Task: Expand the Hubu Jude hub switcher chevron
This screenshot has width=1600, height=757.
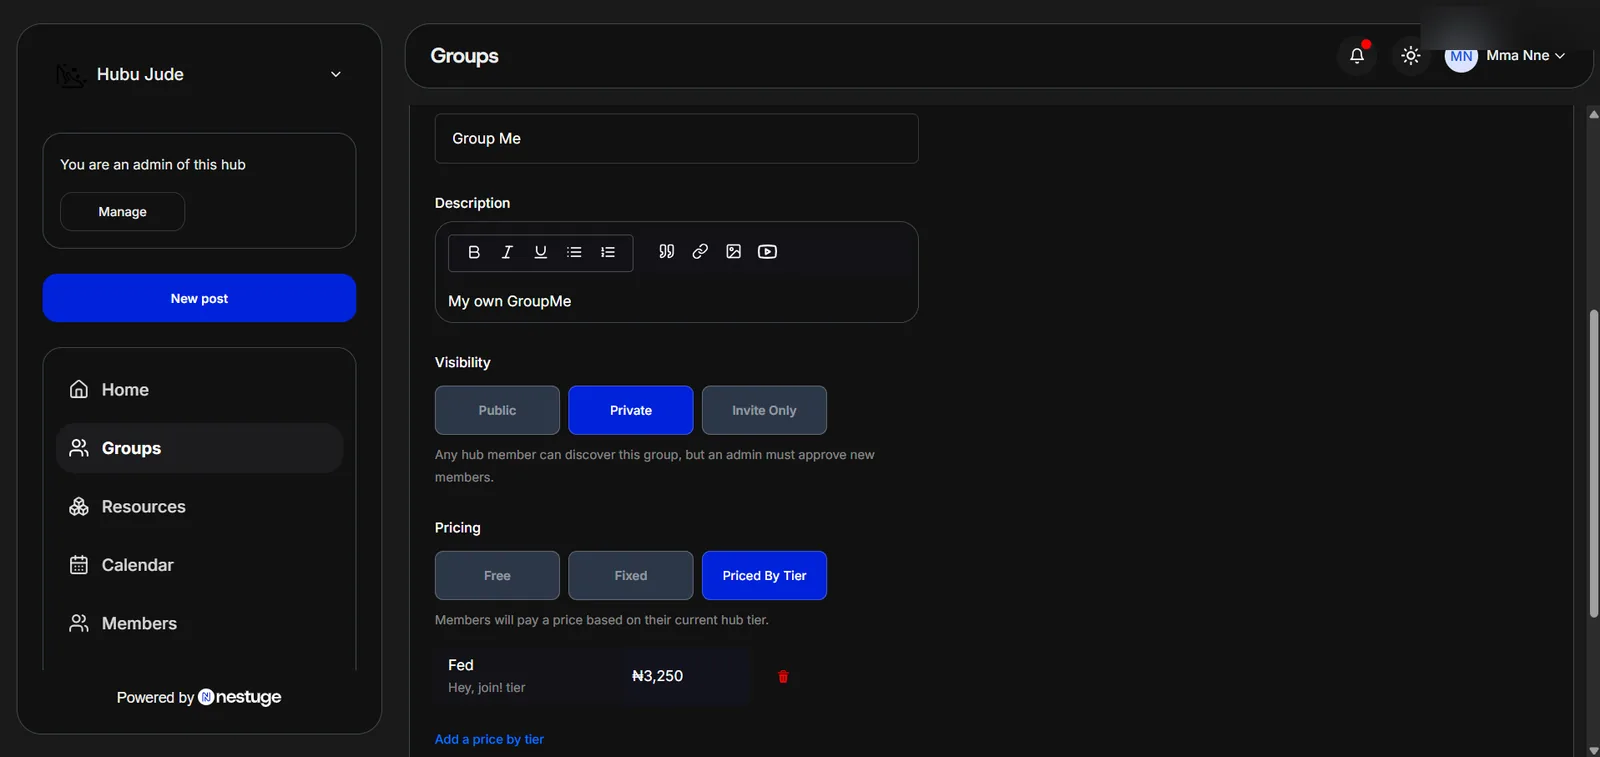Action: 336,75
